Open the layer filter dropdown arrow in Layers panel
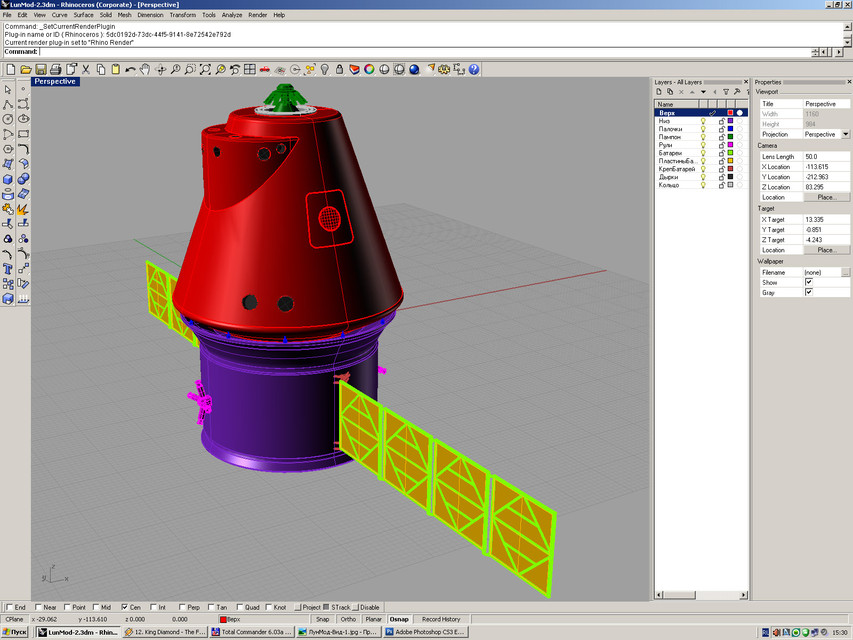853x640 pixels. pos(703,92)
